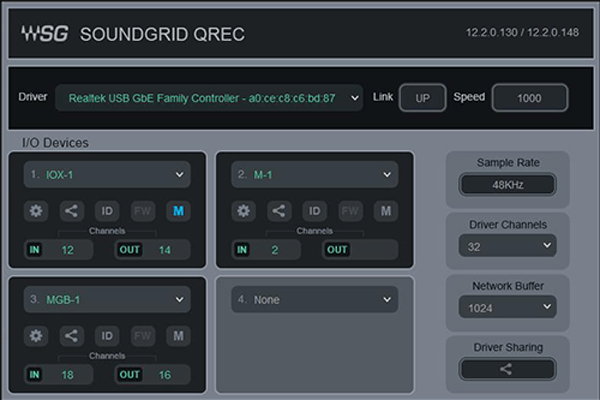Open settings gear for IOX-1 device
600x400 pixels.
[37, 211]
